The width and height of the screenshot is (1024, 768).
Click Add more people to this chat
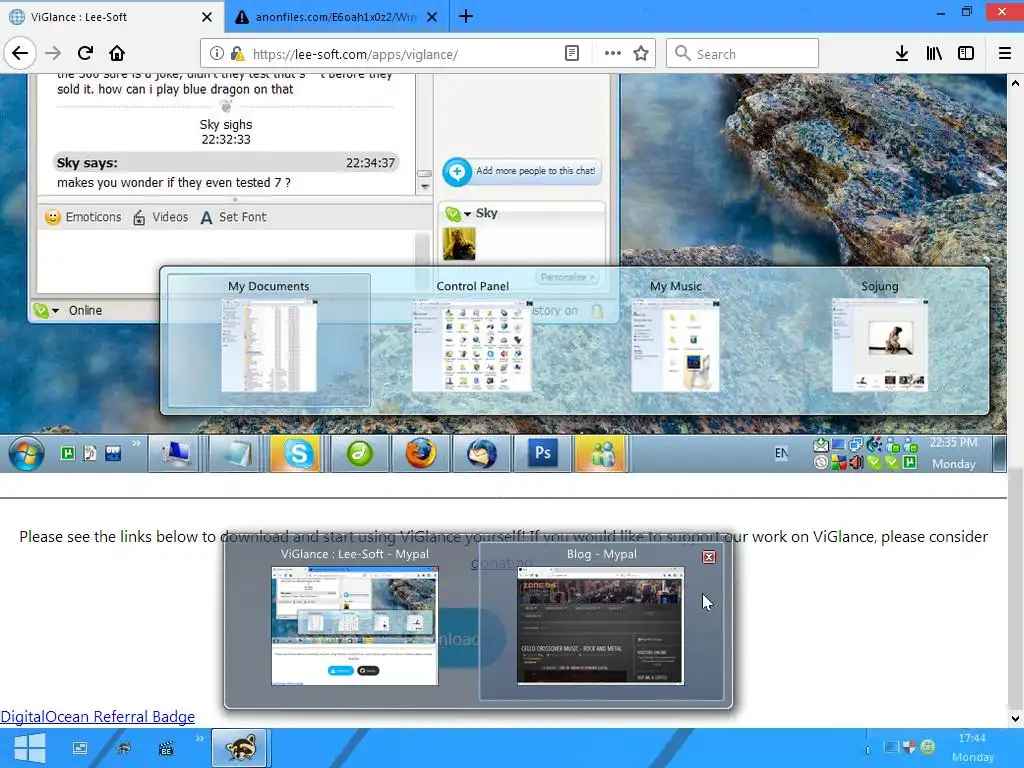[x=522, y=171]
